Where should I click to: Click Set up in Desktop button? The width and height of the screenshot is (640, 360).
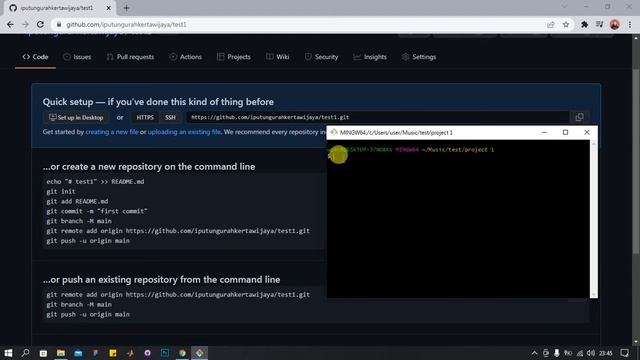pyautogui.click(x=76, y=118)
